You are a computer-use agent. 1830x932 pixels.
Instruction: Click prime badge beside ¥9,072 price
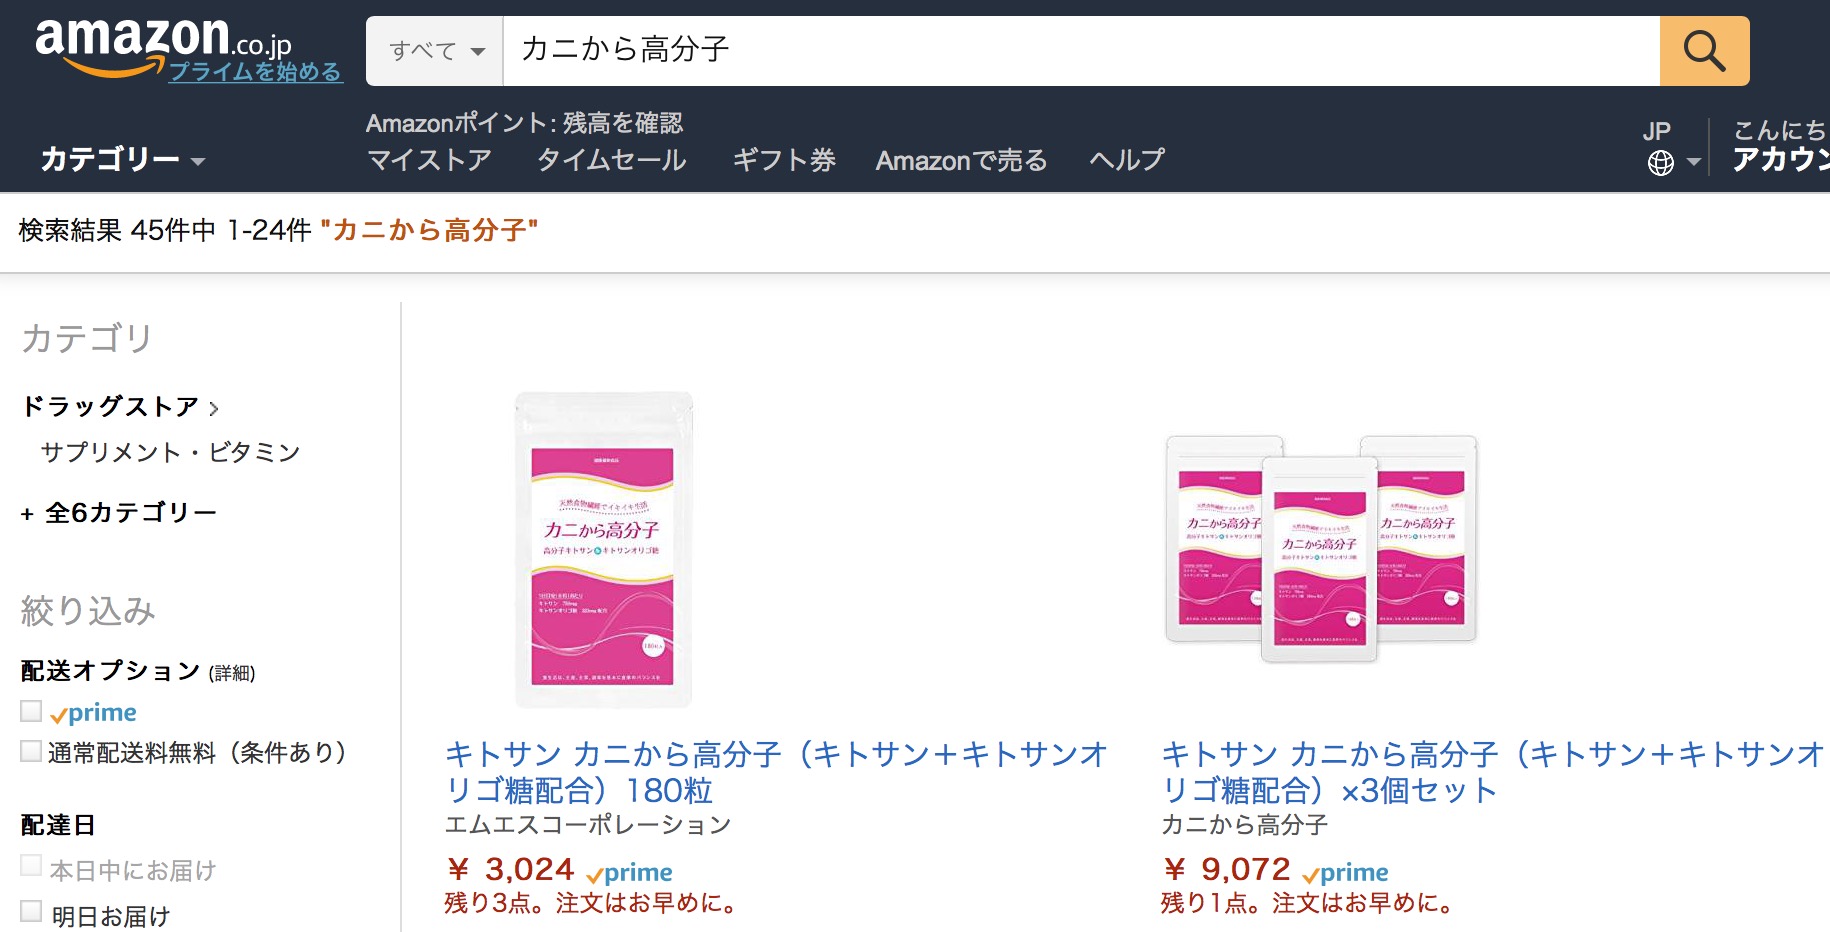click(1345, 873)
